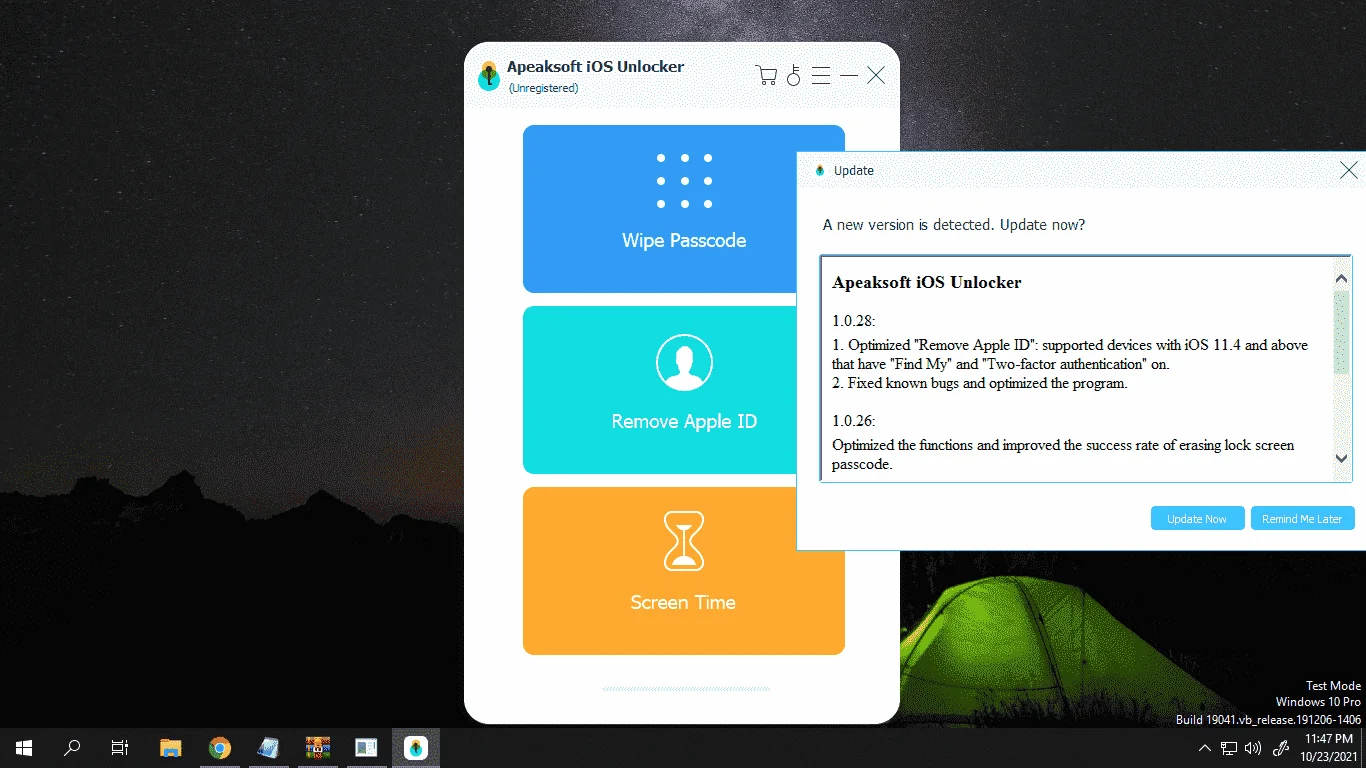Click the register key icon
Viewport: 1366px width, 768px height.
[794, 75]
